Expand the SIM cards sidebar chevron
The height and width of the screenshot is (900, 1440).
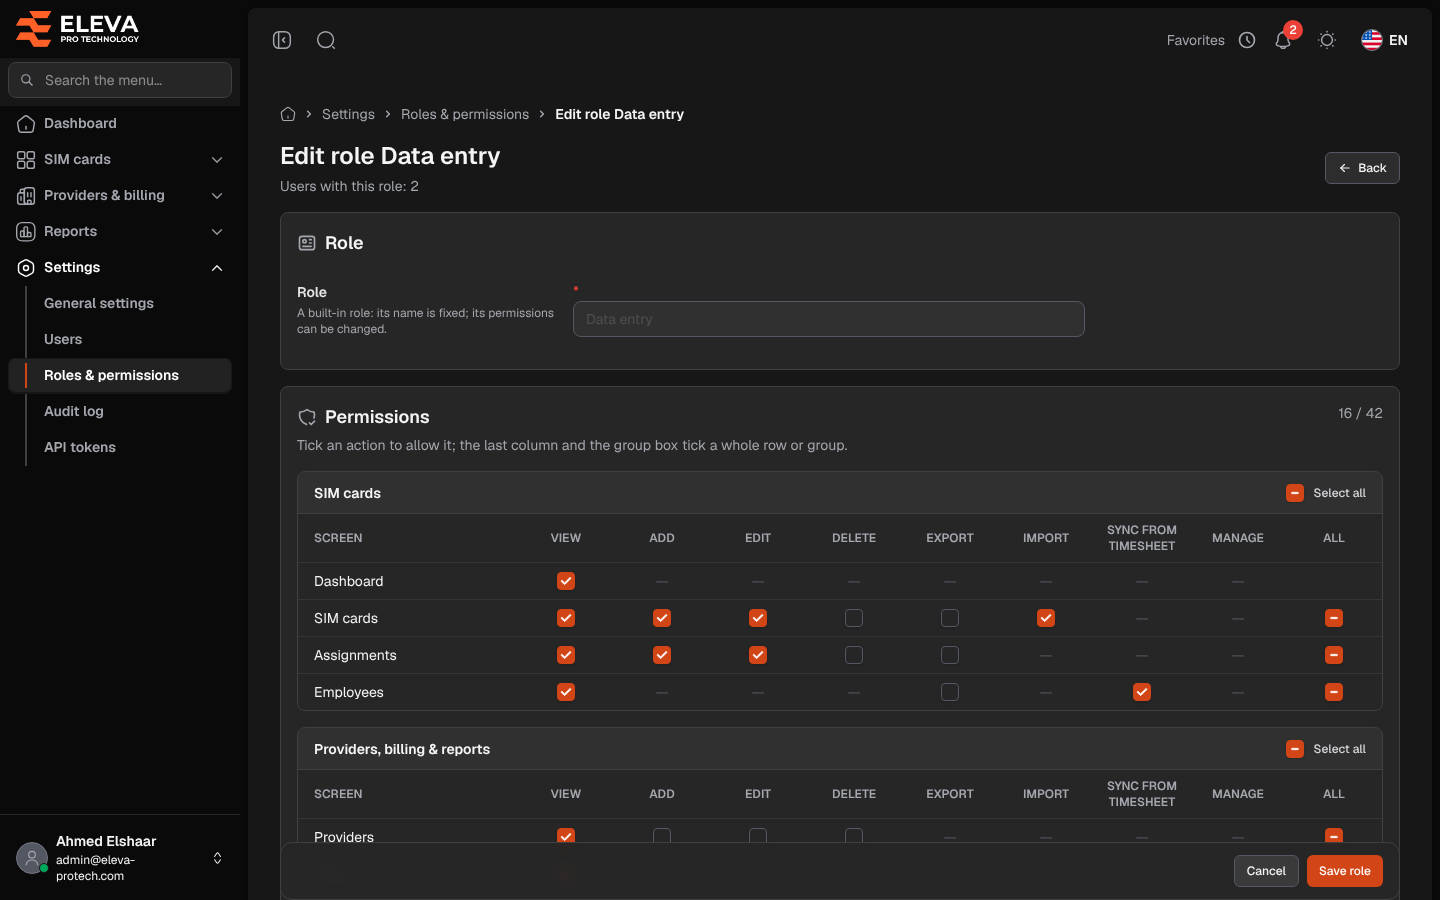click(x=217, y=159)
